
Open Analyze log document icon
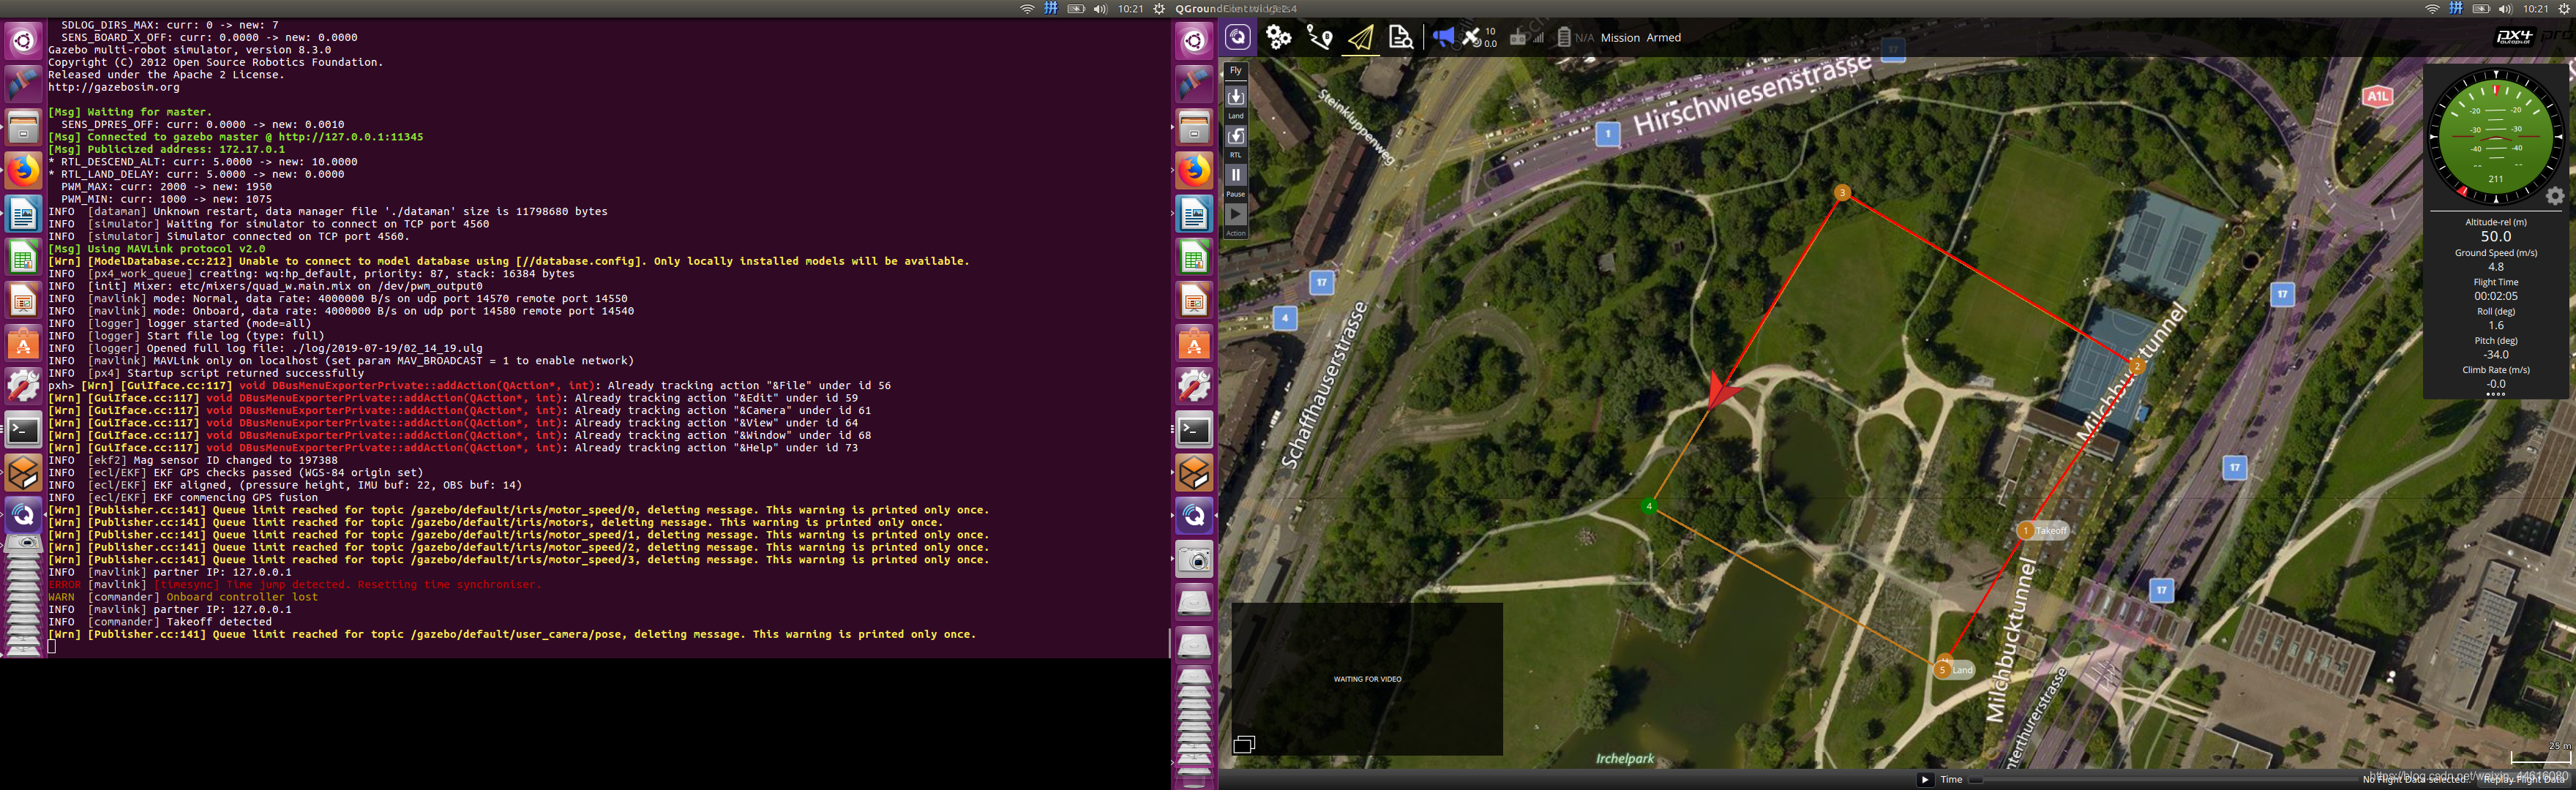point(1401,38)
